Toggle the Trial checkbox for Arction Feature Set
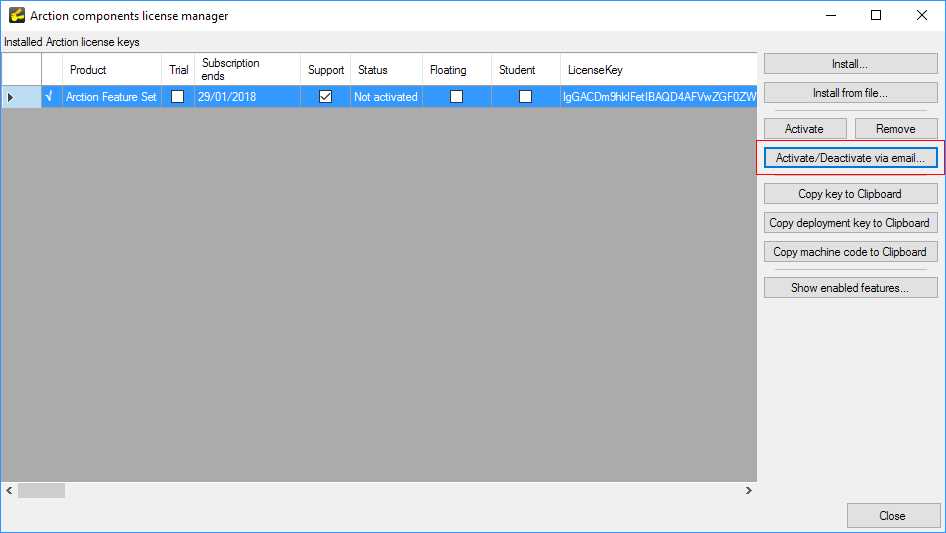946x533 pixels. click(x=177, y=97)
